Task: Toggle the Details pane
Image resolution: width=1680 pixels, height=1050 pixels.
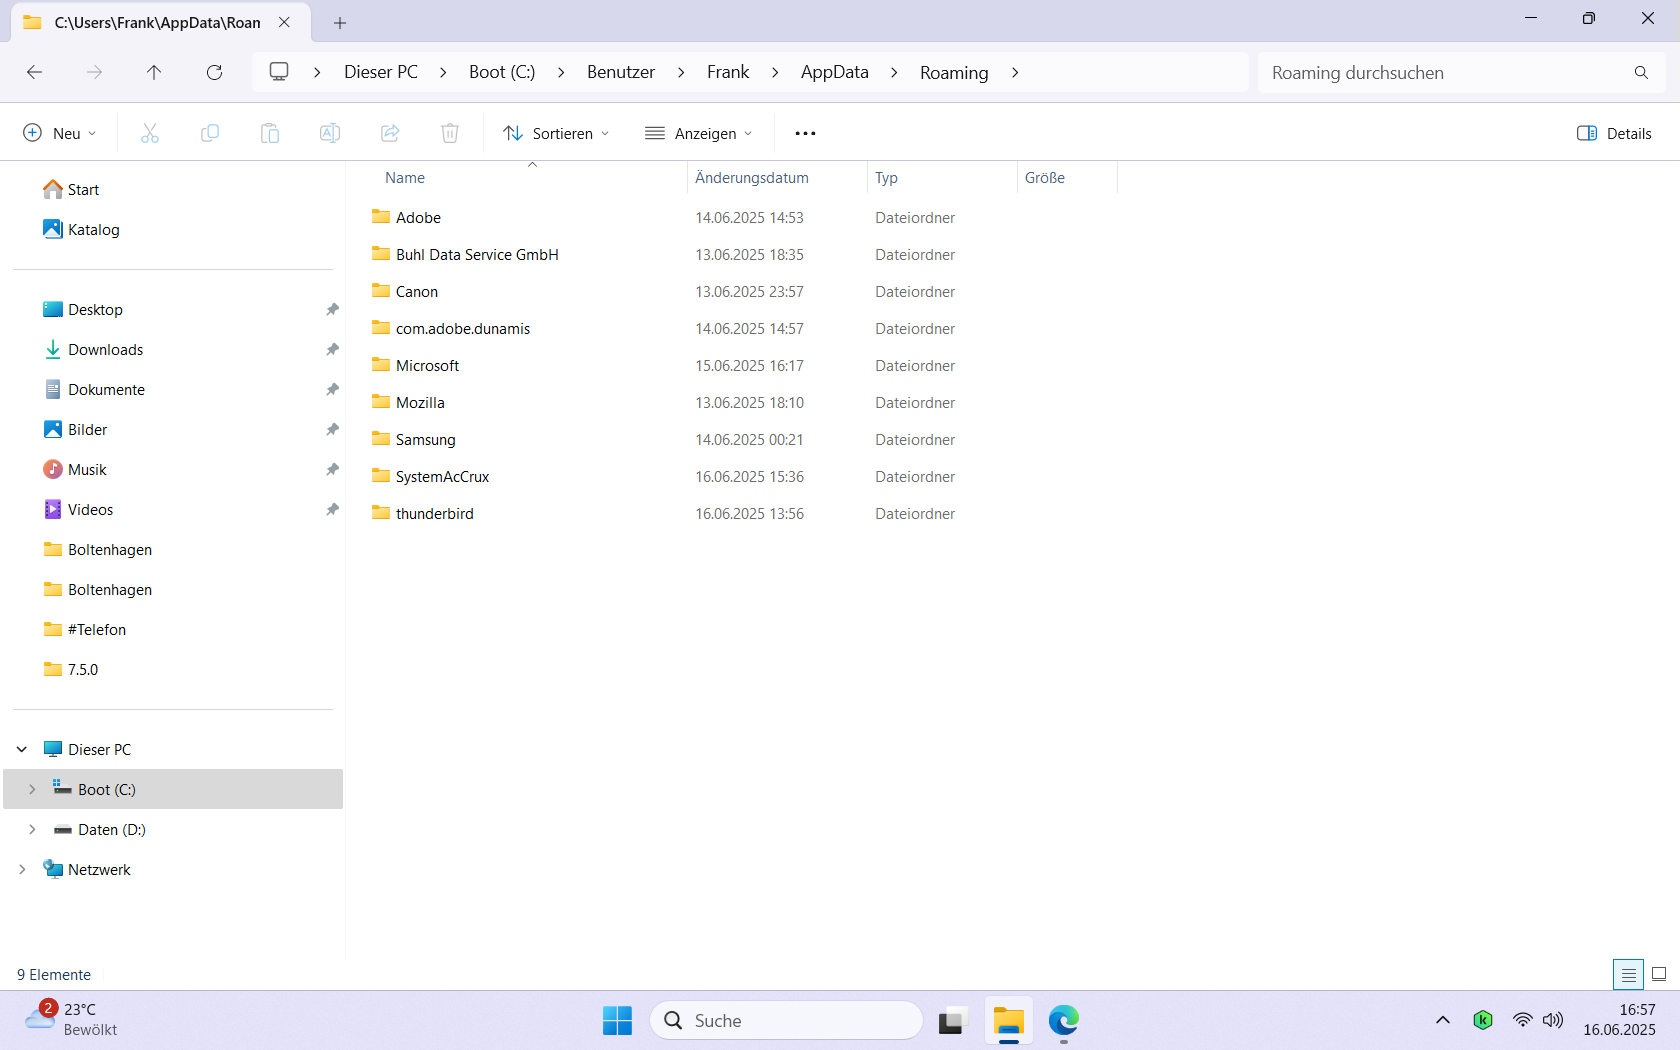Action: 1613,133
